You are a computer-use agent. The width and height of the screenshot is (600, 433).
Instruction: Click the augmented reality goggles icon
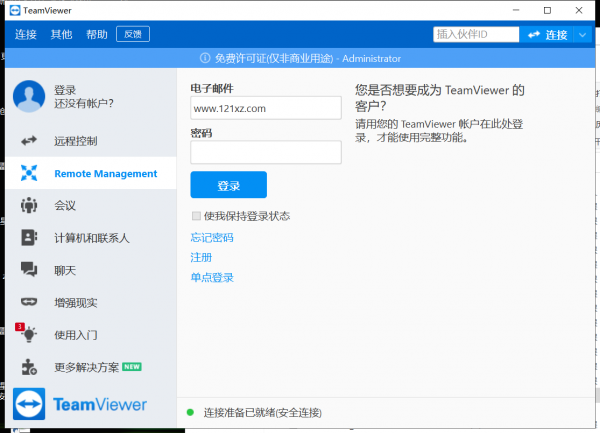point(29,302)
